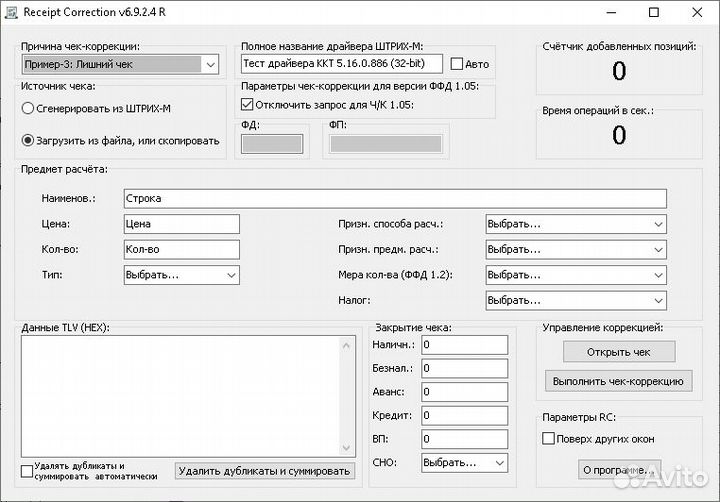
Task: Click the Кол-во input field
Action: pyautogui.click(x=181, y=249)
